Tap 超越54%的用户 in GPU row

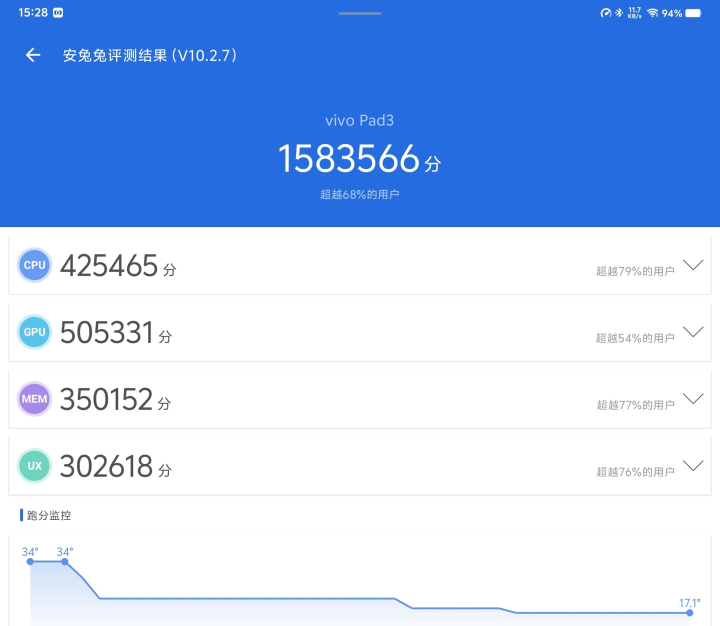point(635,338)
